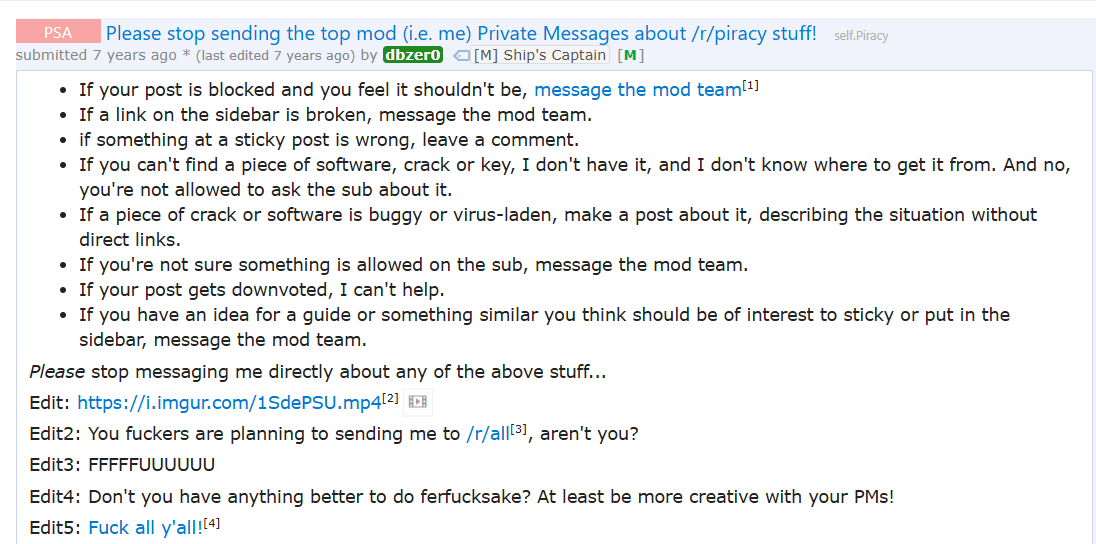Click the Ship's Captain flair tag
Image resolution: width=1096 pixels, height=544 pixels.
coord(540,56)
